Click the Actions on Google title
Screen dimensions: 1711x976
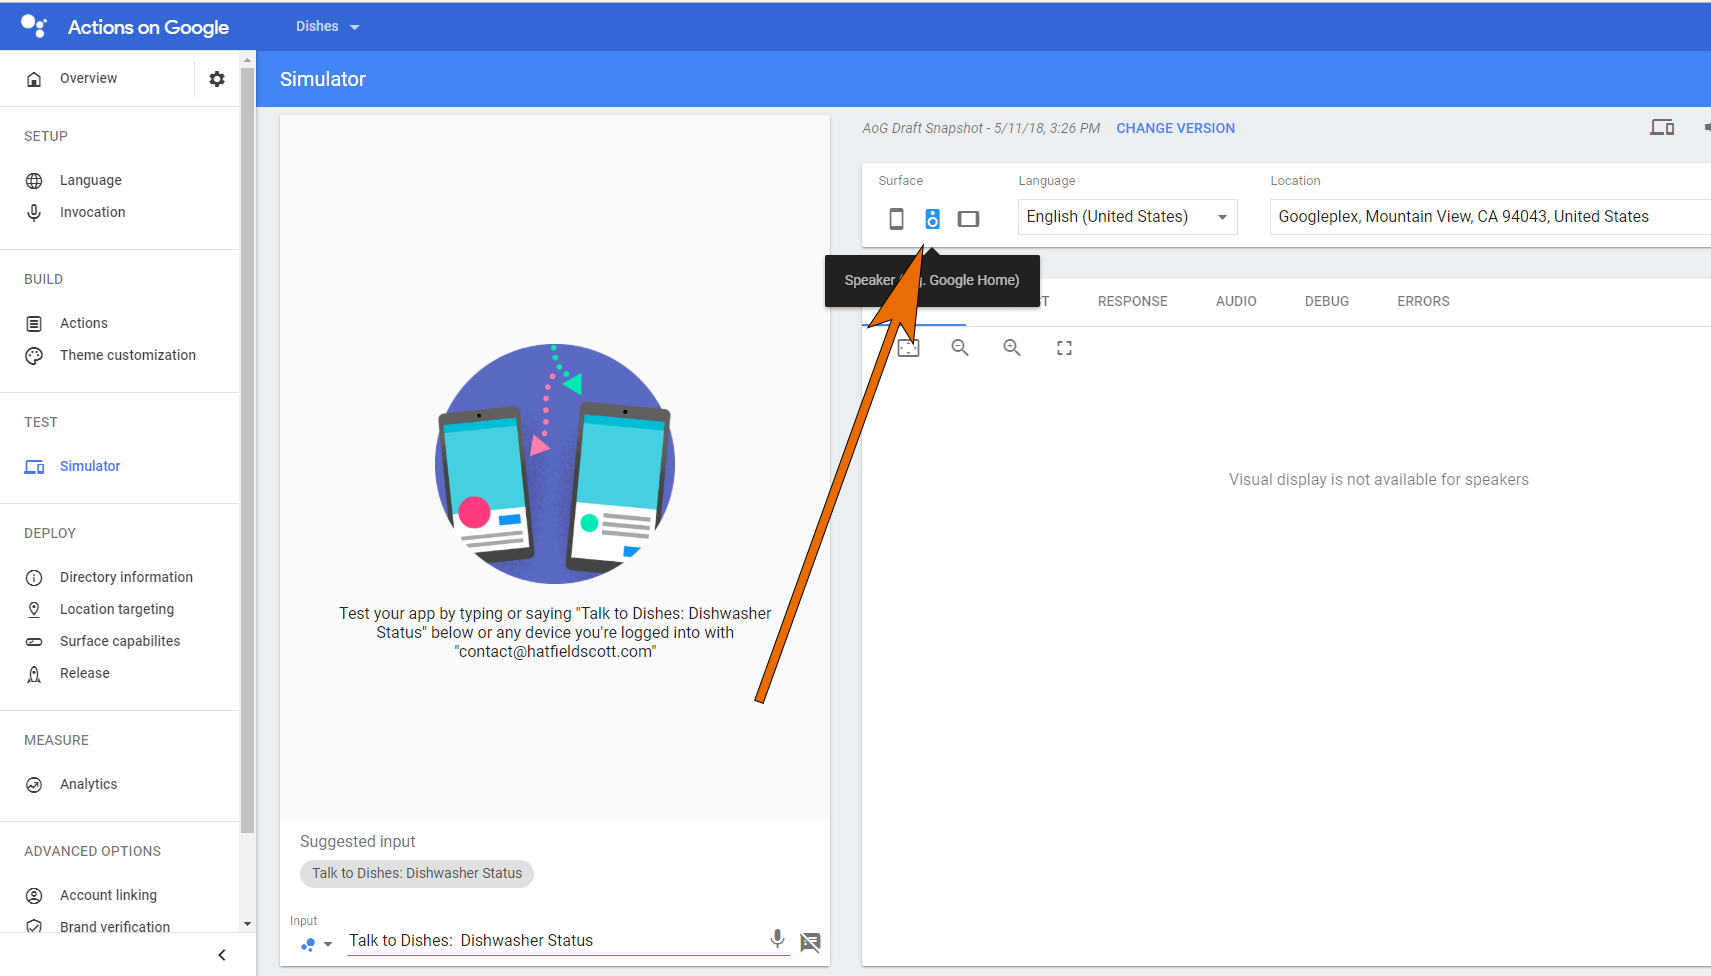point(148,27)
